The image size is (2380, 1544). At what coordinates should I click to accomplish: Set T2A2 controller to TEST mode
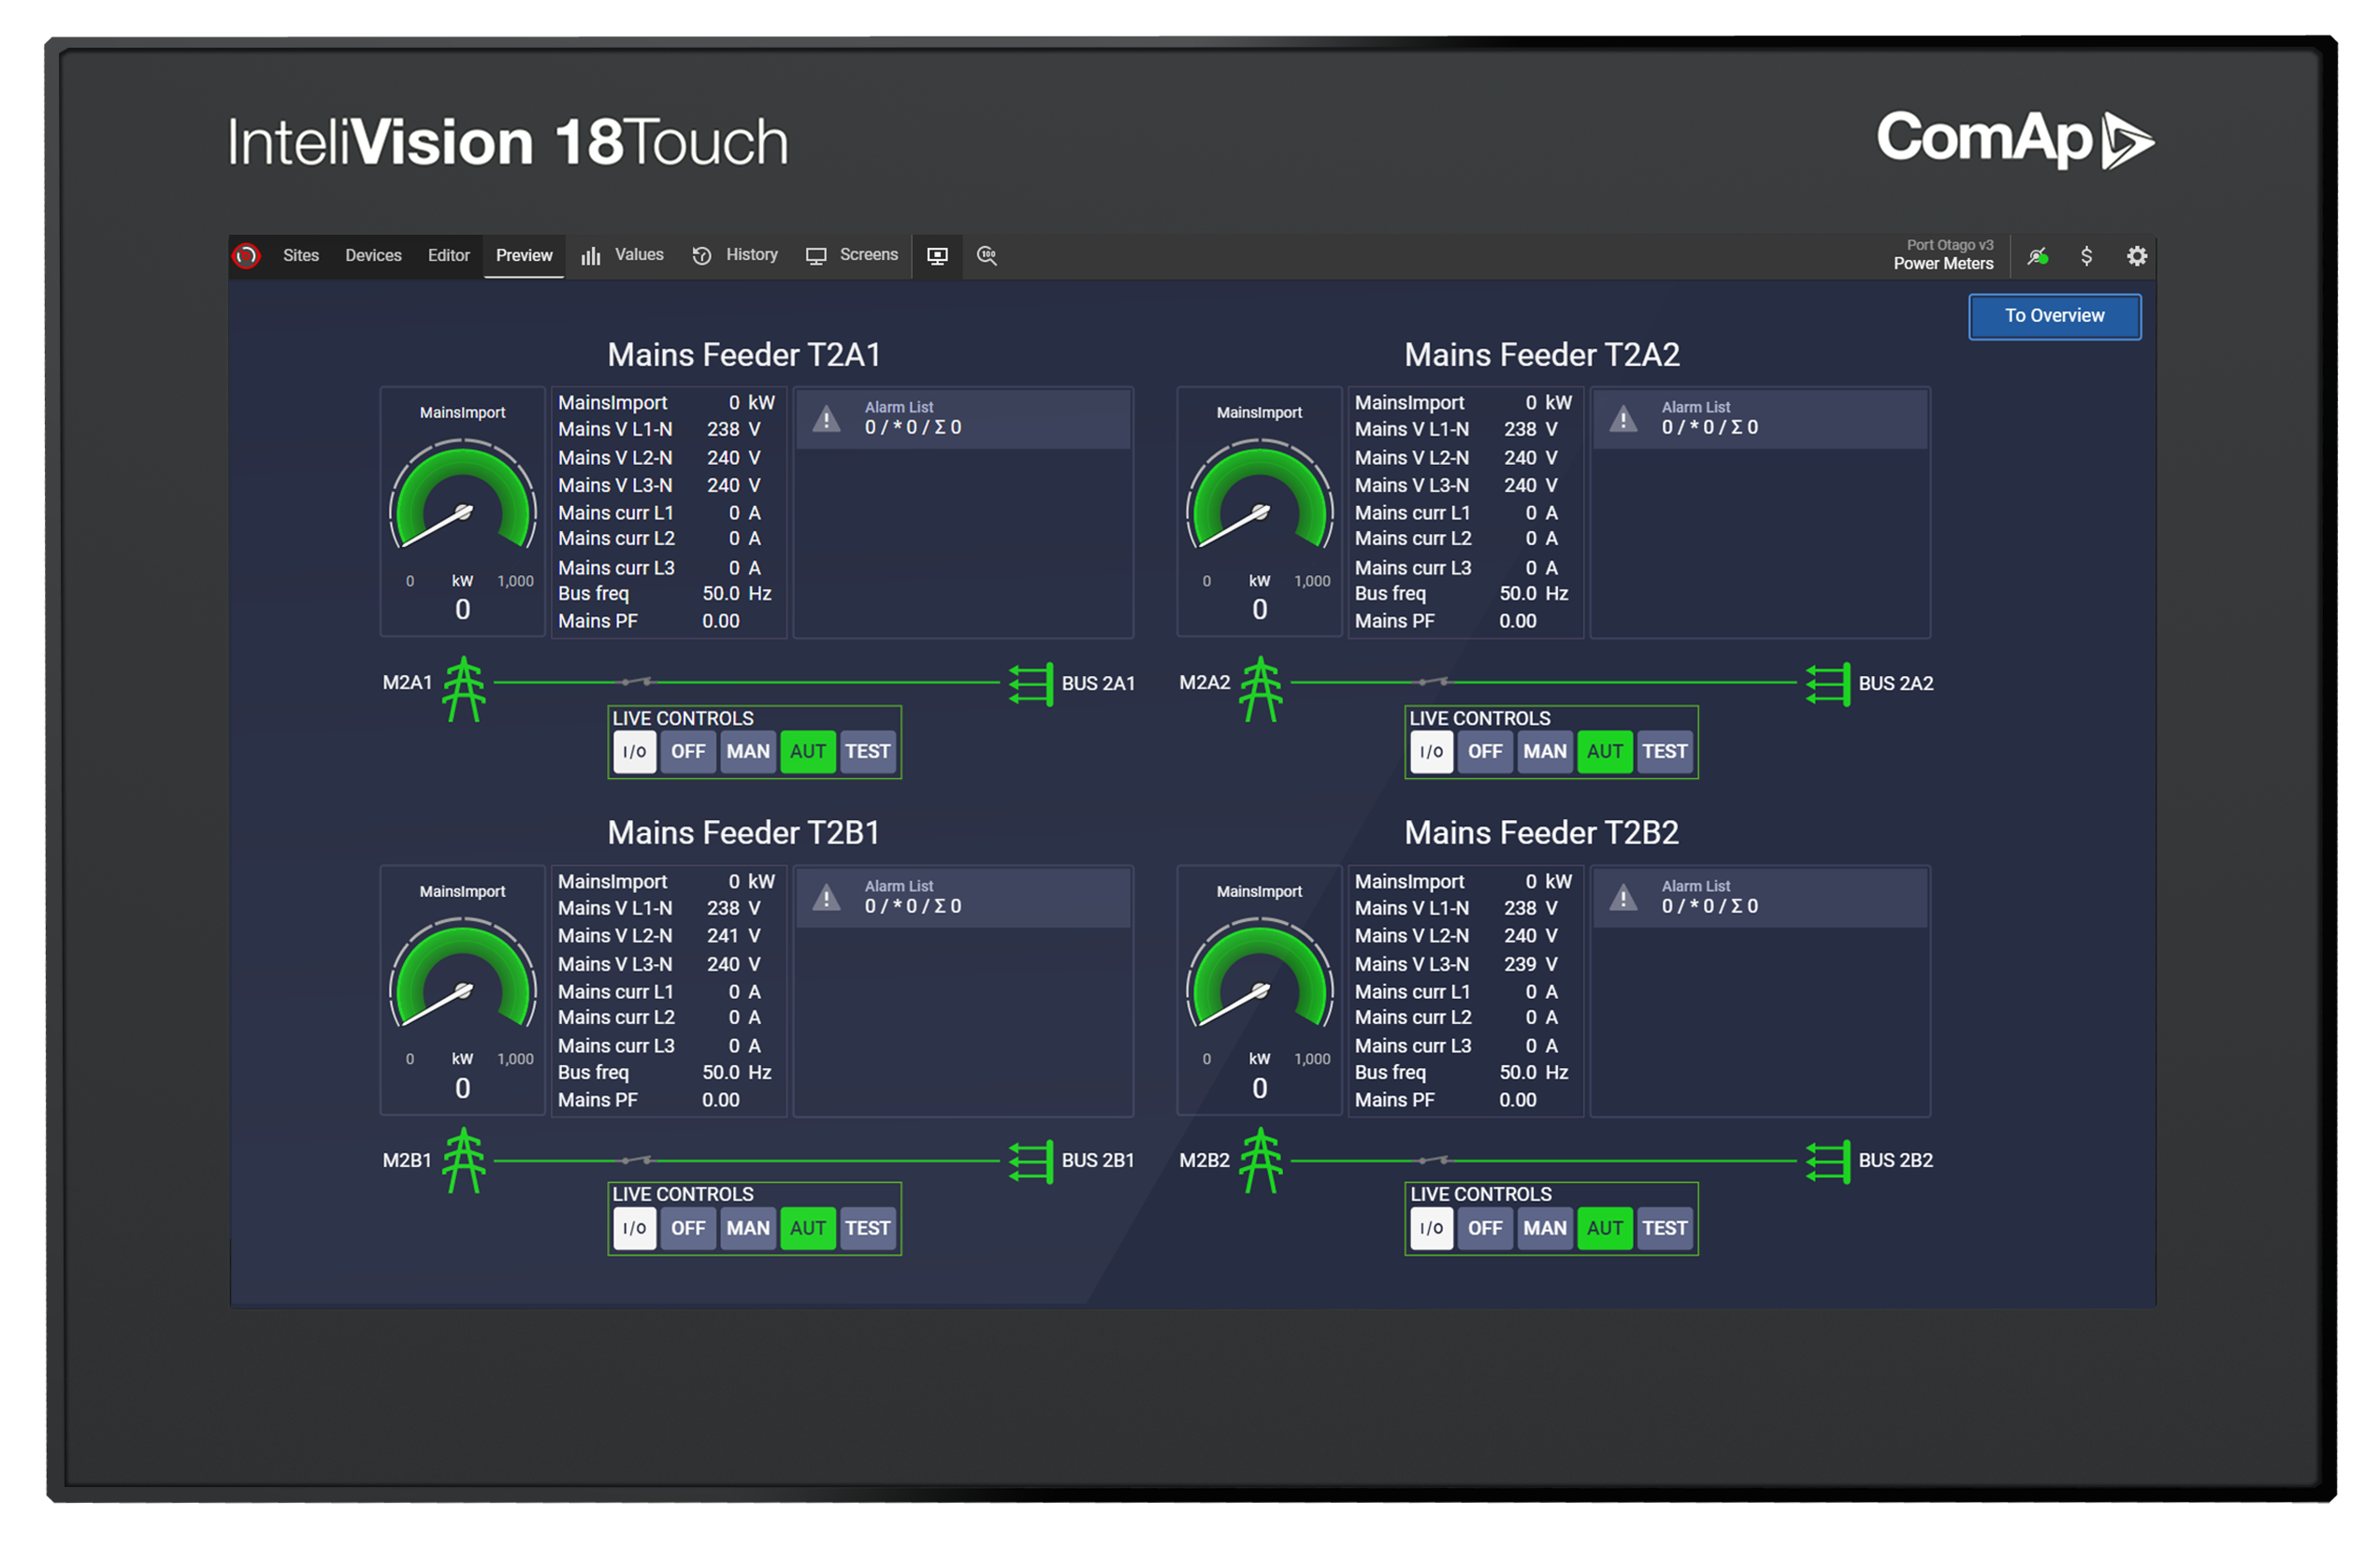pos(1664,752)
